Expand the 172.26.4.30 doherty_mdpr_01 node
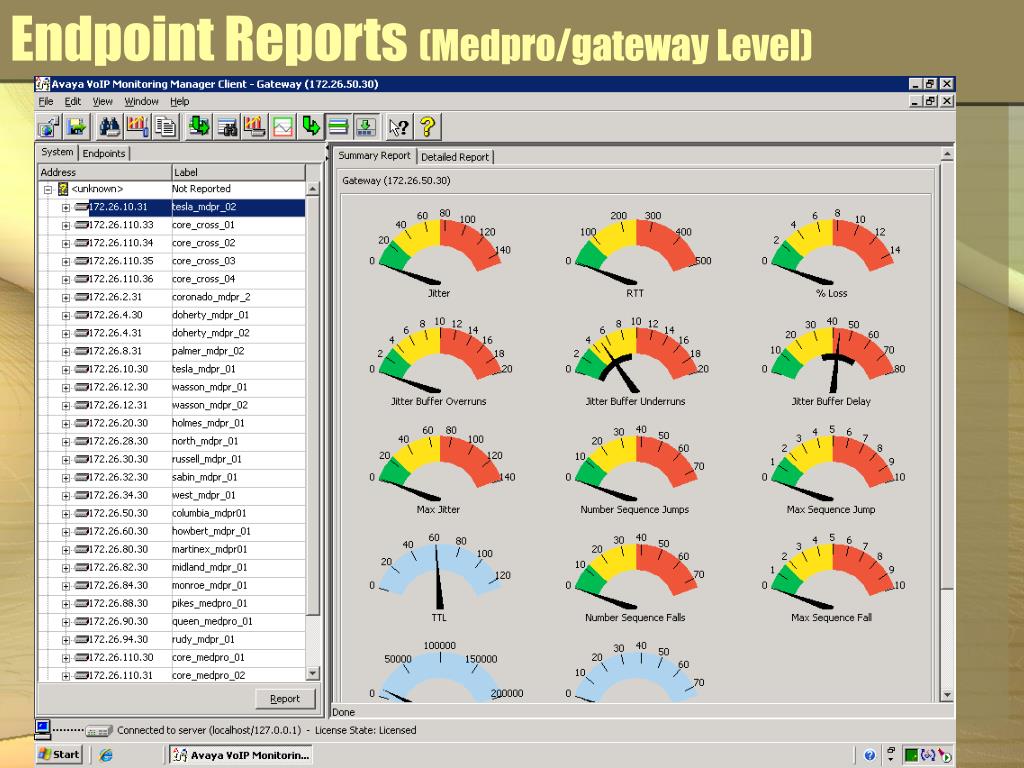 [x=66, y=315]
